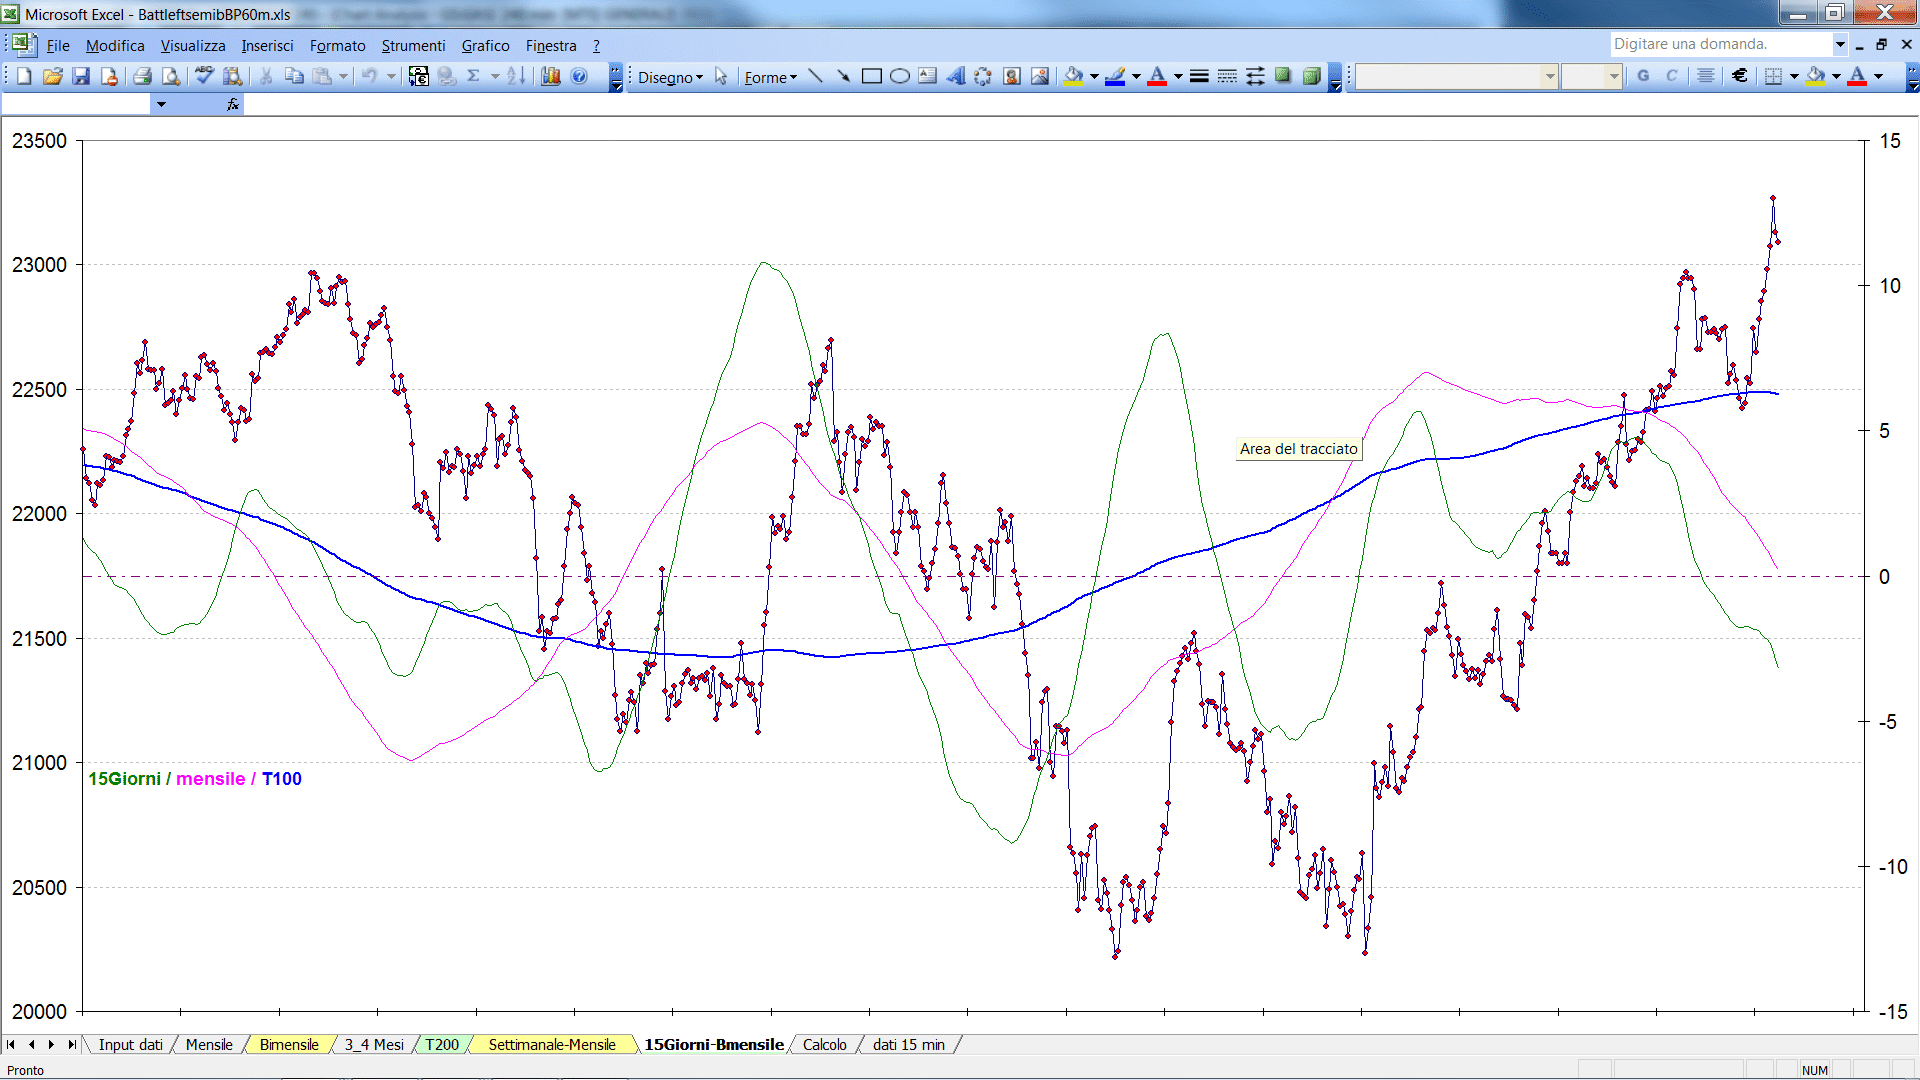Open the Name Box dropdown arrow
1920x1080 pixels.
(161, 104)
